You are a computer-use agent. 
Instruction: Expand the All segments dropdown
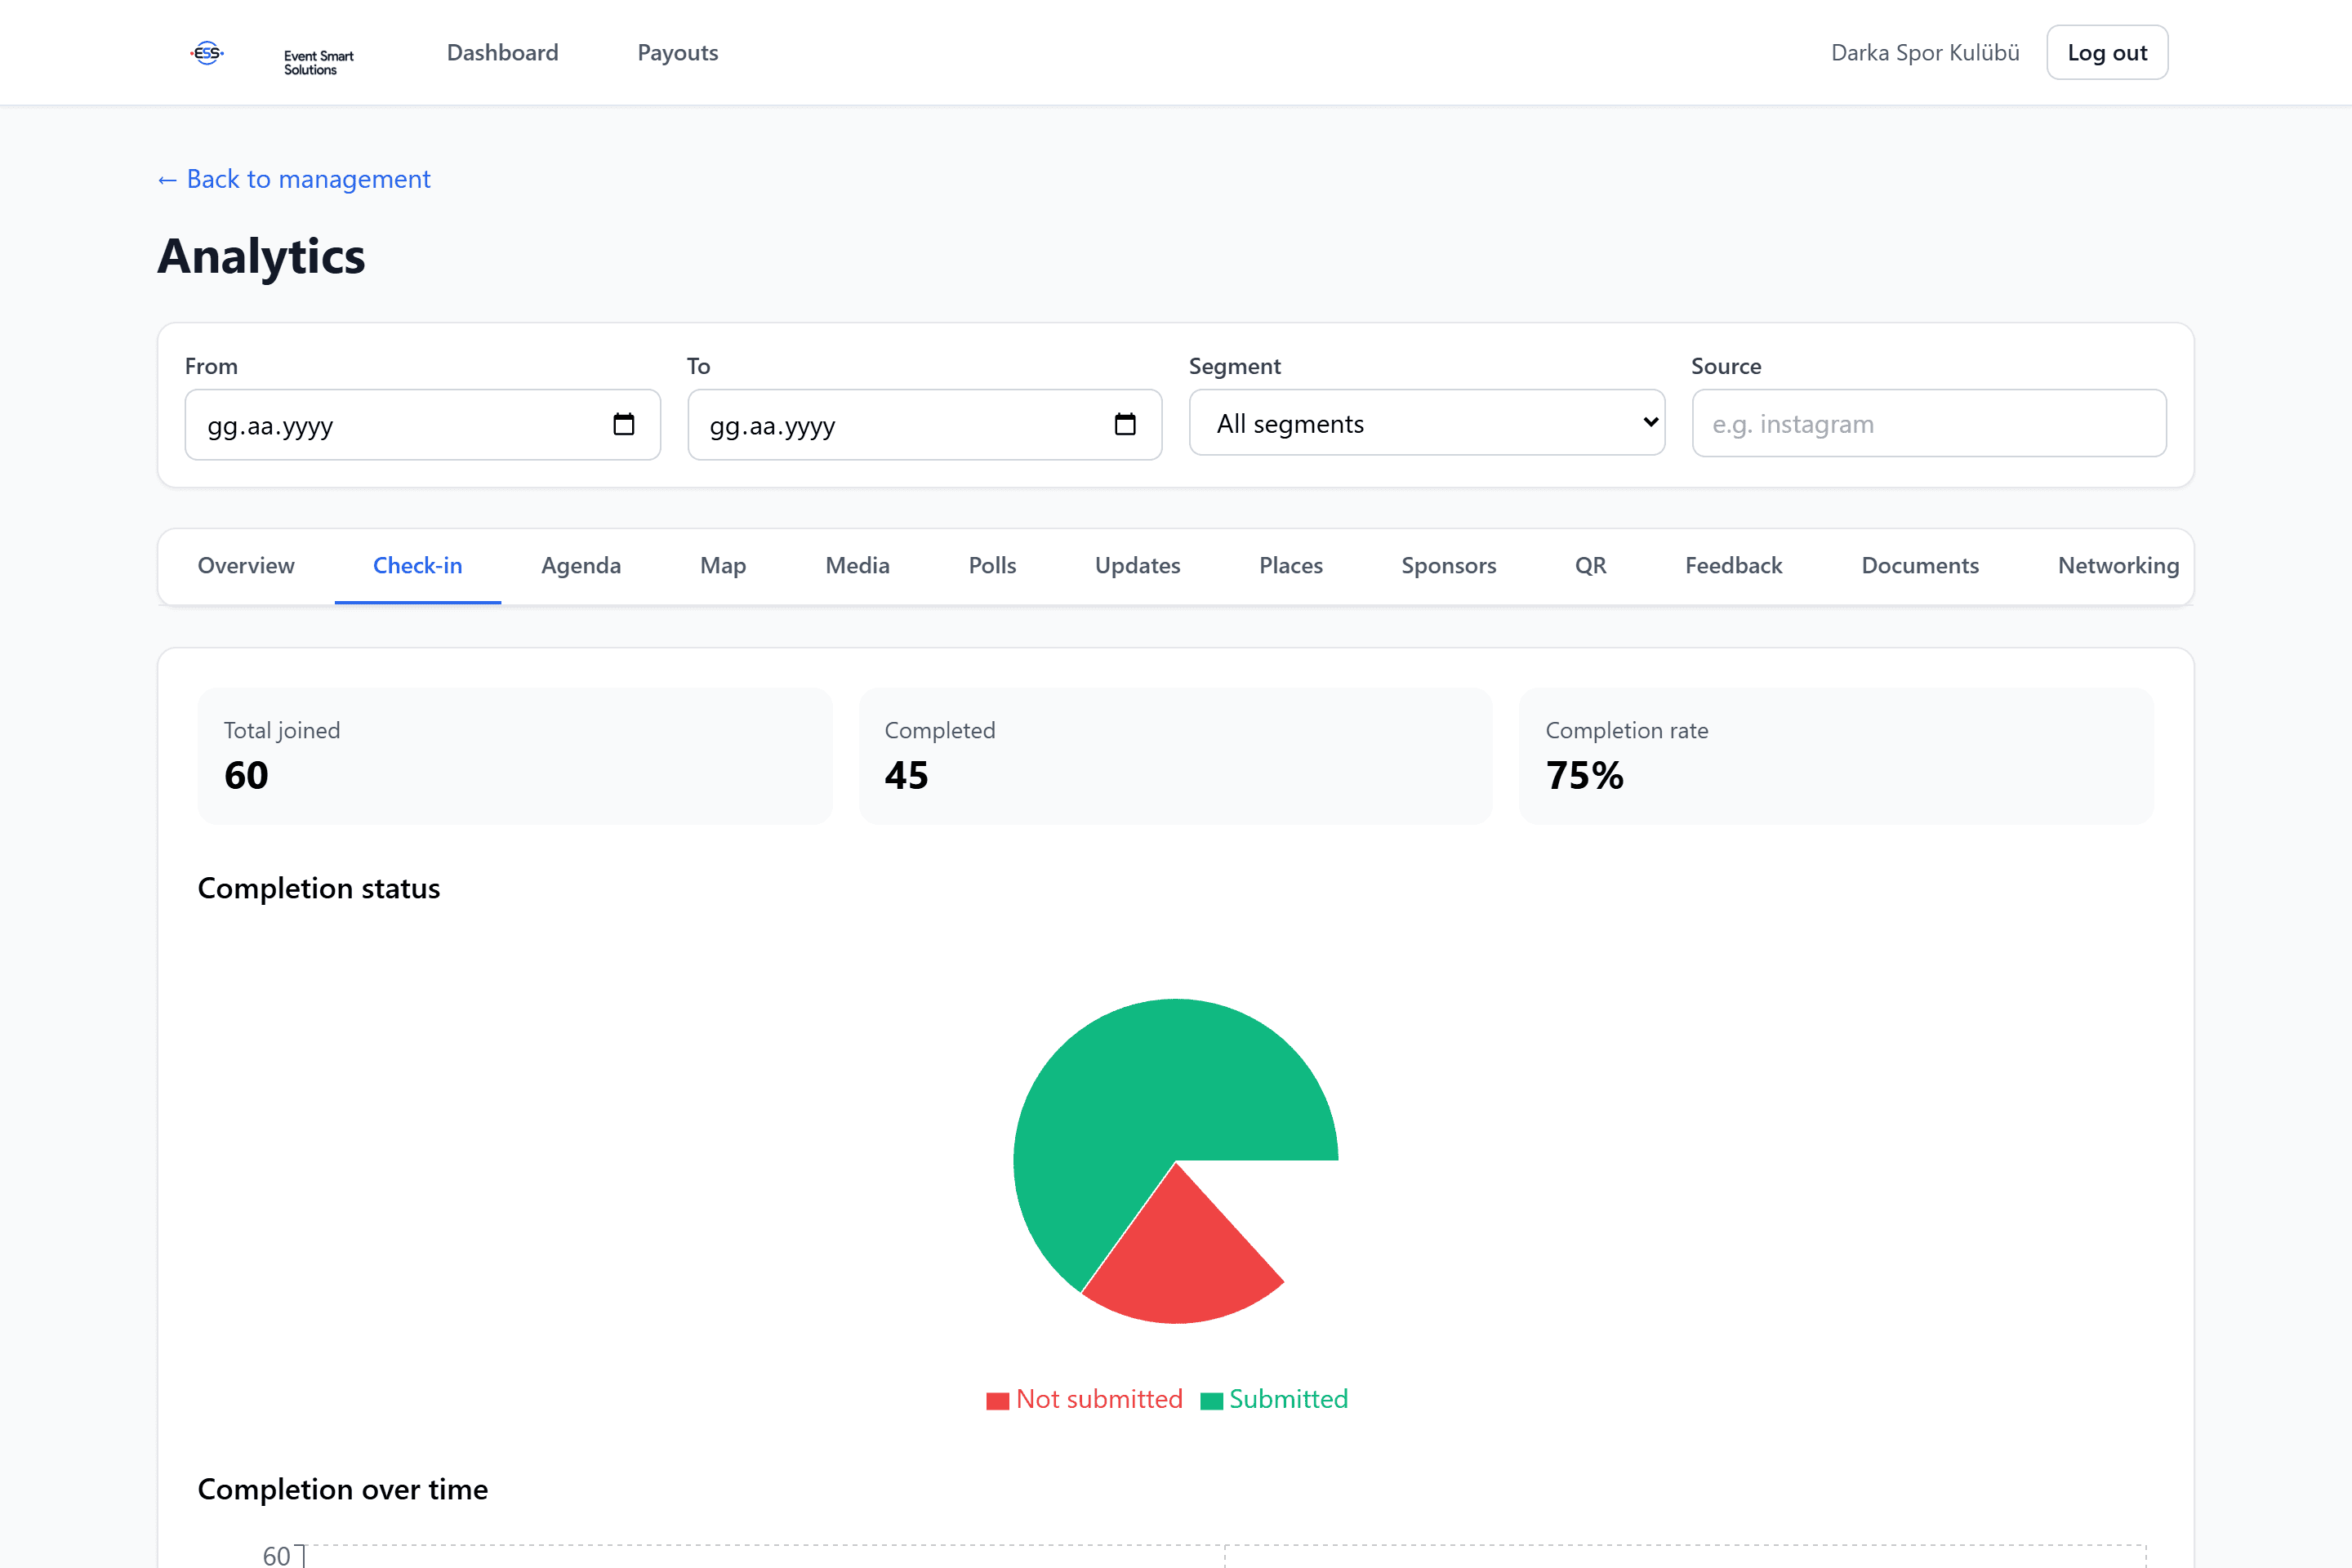coord(1427,423)
